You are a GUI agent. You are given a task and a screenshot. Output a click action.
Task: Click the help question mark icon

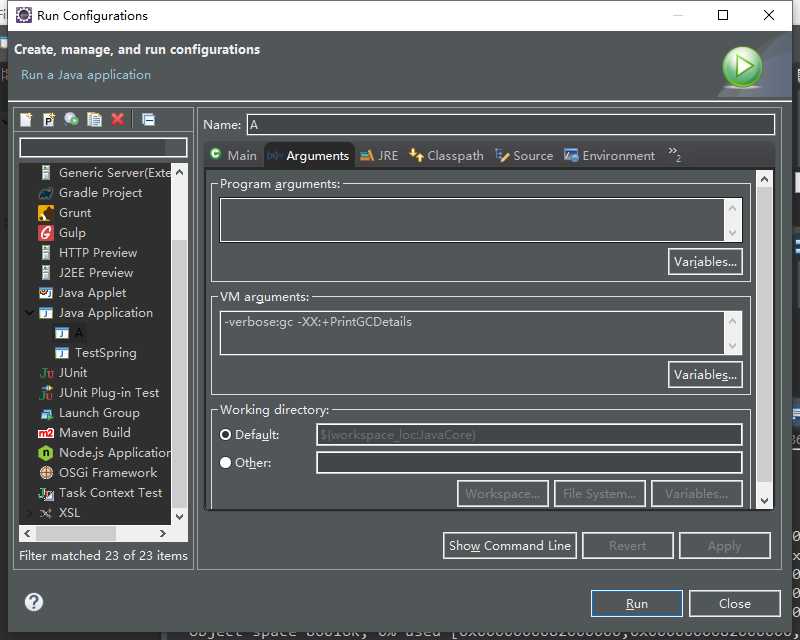click(34, 602)
